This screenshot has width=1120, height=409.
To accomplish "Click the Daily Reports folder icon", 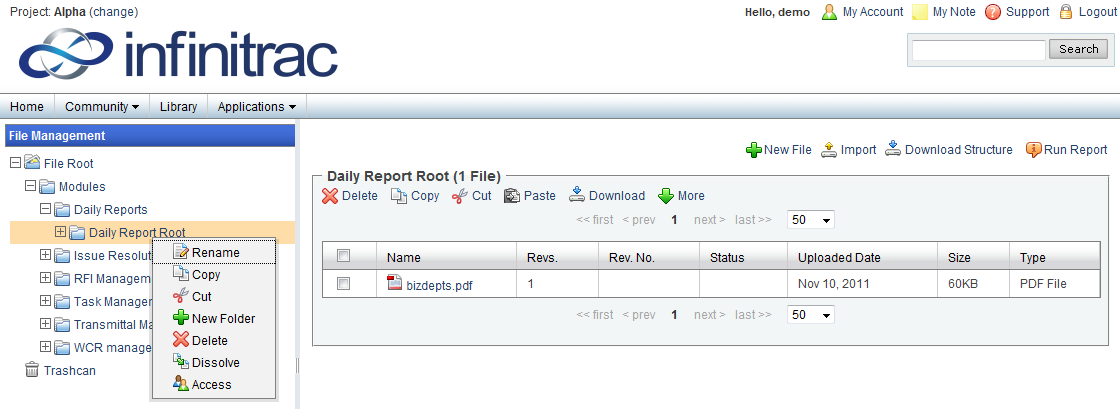I will coord(62,210).
